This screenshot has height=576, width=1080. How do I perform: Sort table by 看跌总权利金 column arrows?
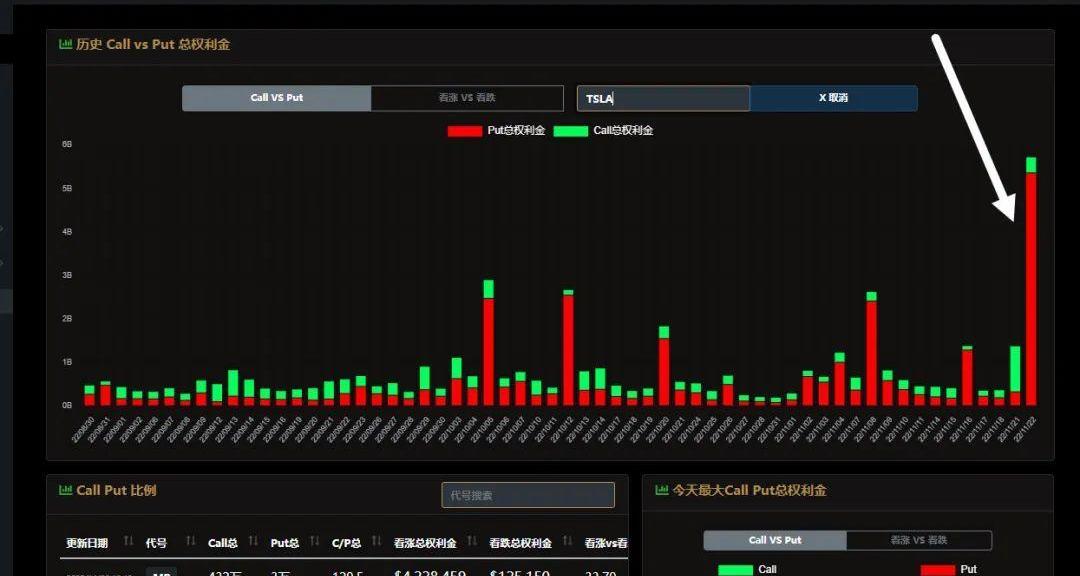[x=566, y=543]
